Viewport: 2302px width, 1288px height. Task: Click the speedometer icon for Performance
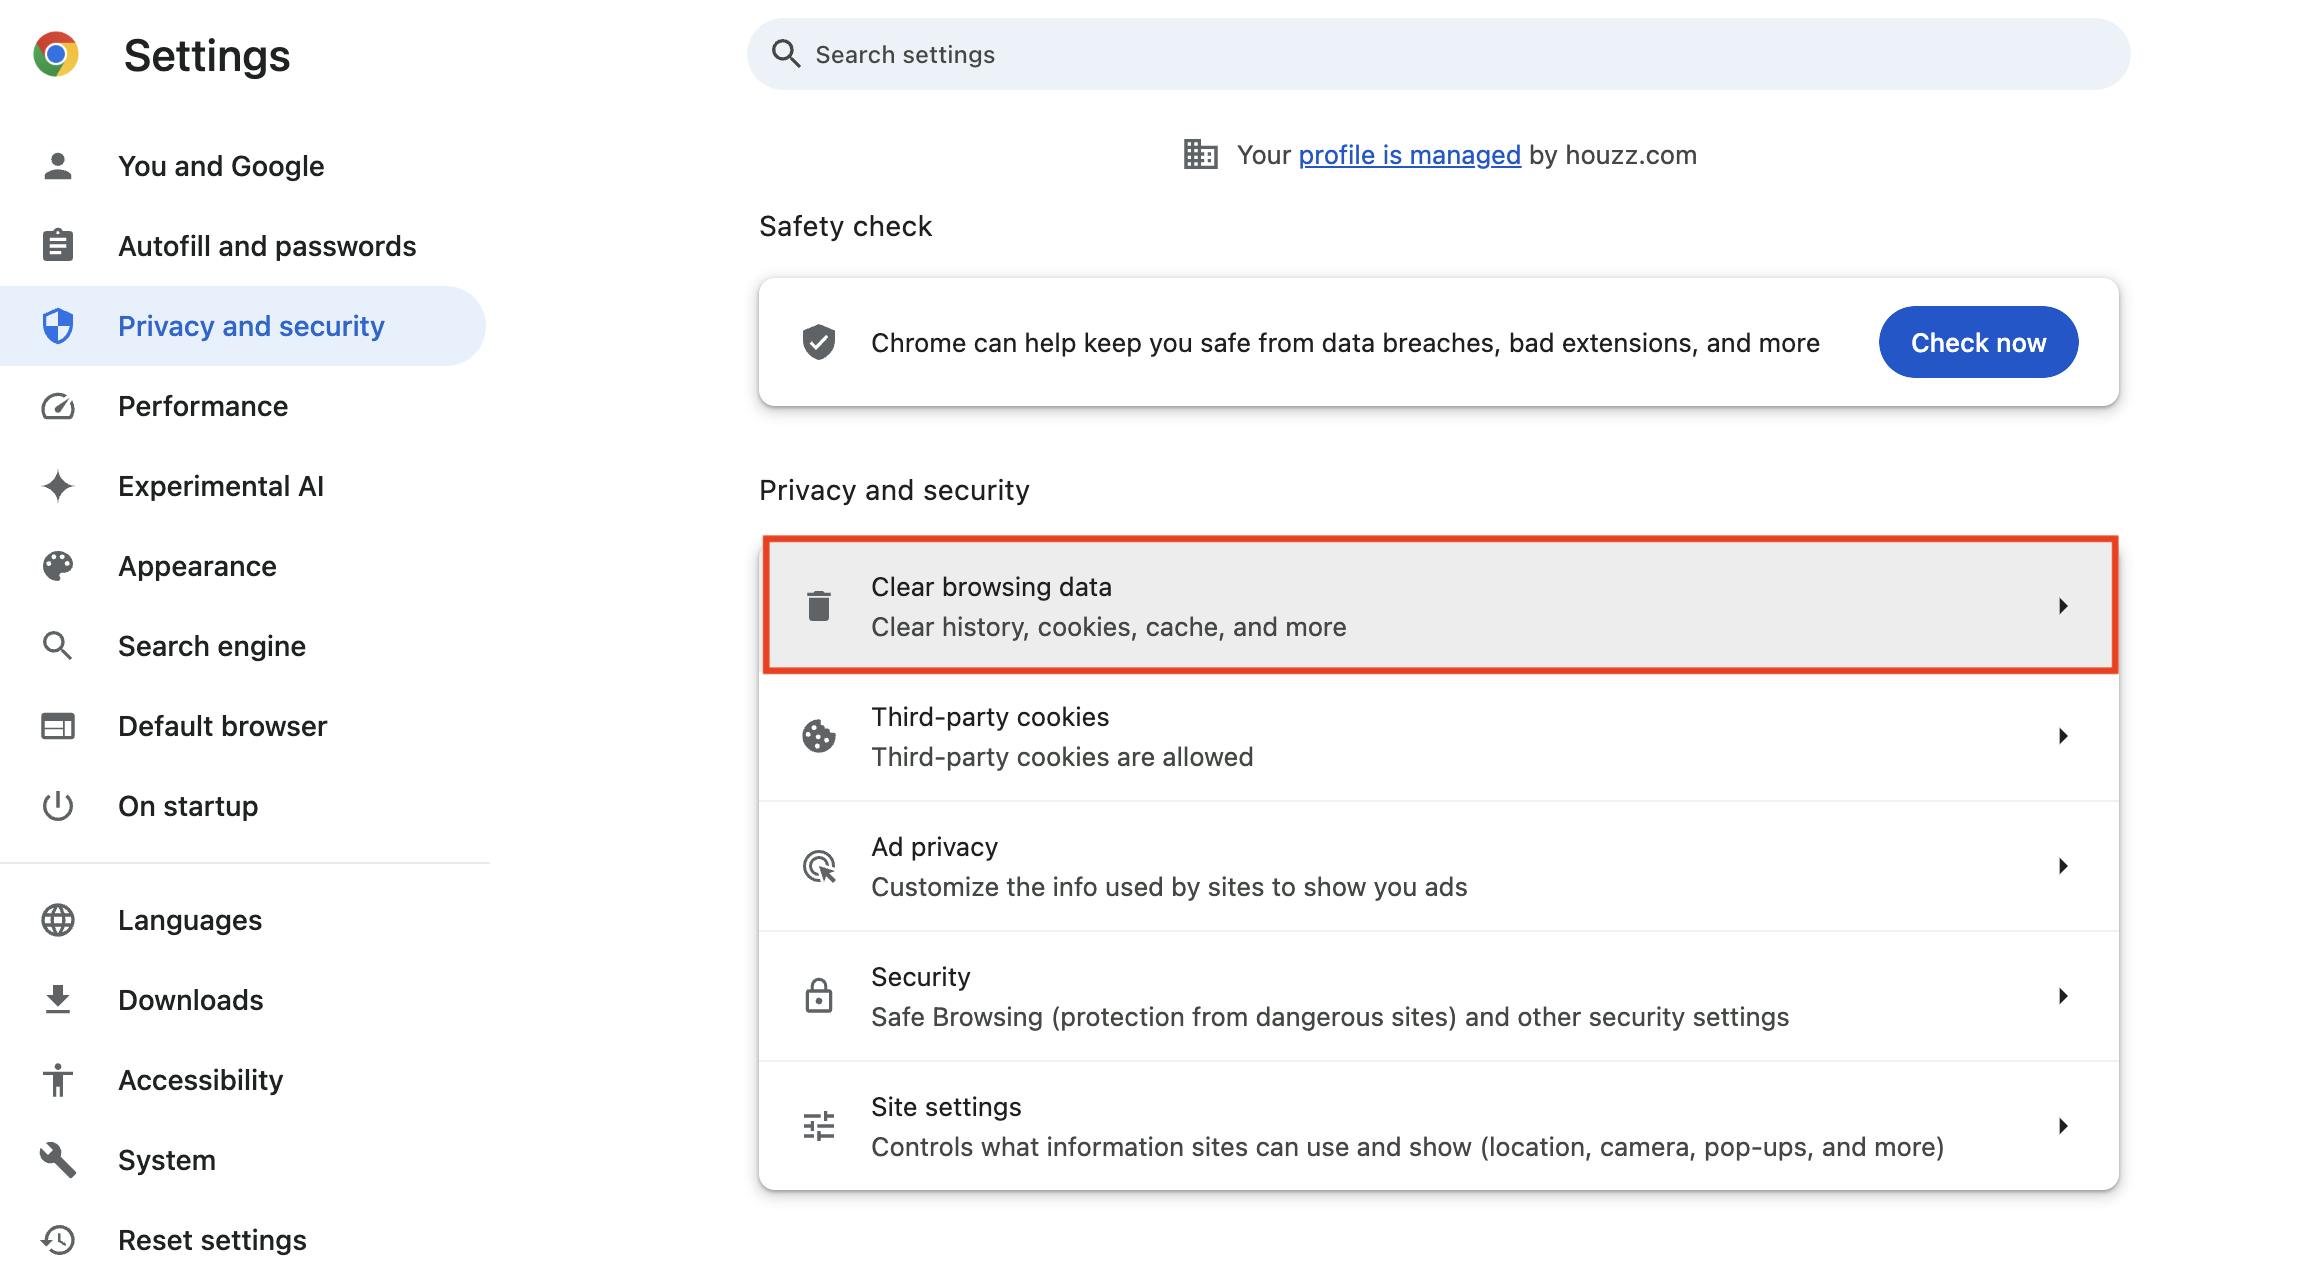[58, 406]
